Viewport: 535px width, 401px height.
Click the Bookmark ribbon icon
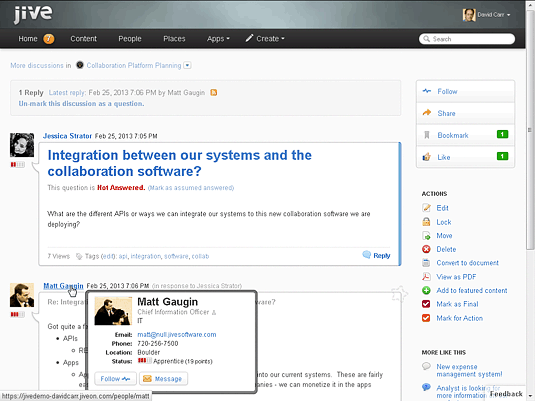point(426,135)
